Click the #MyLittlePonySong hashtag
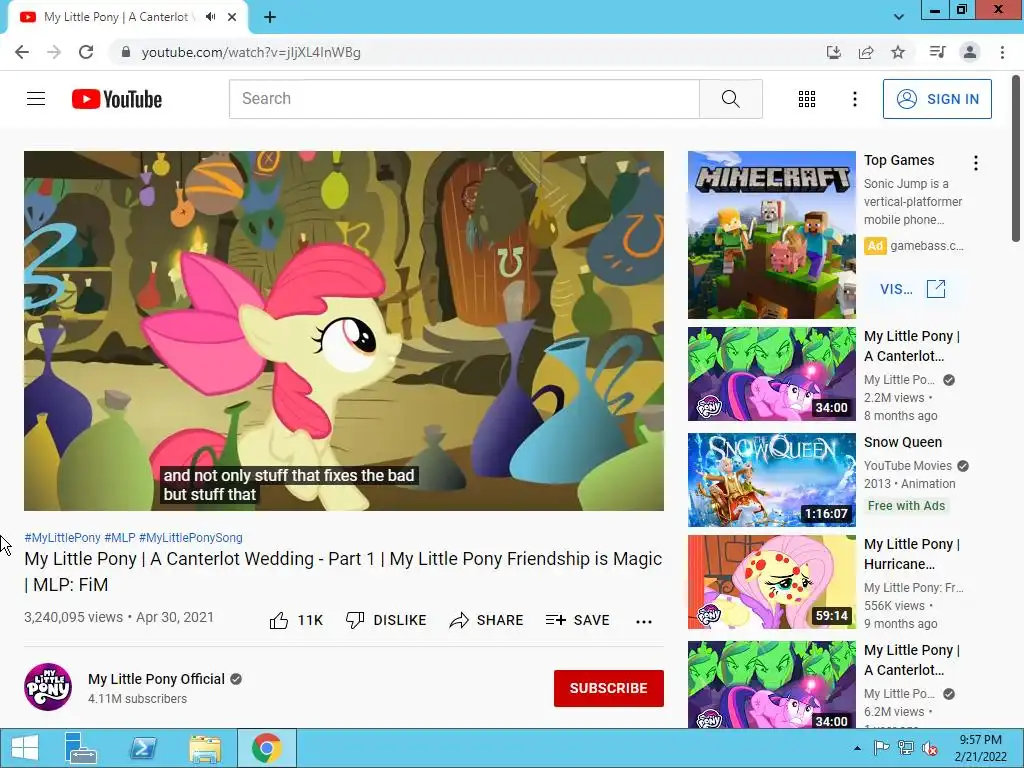The height and width of the screenshot is (768, 1024). point(191,537)
